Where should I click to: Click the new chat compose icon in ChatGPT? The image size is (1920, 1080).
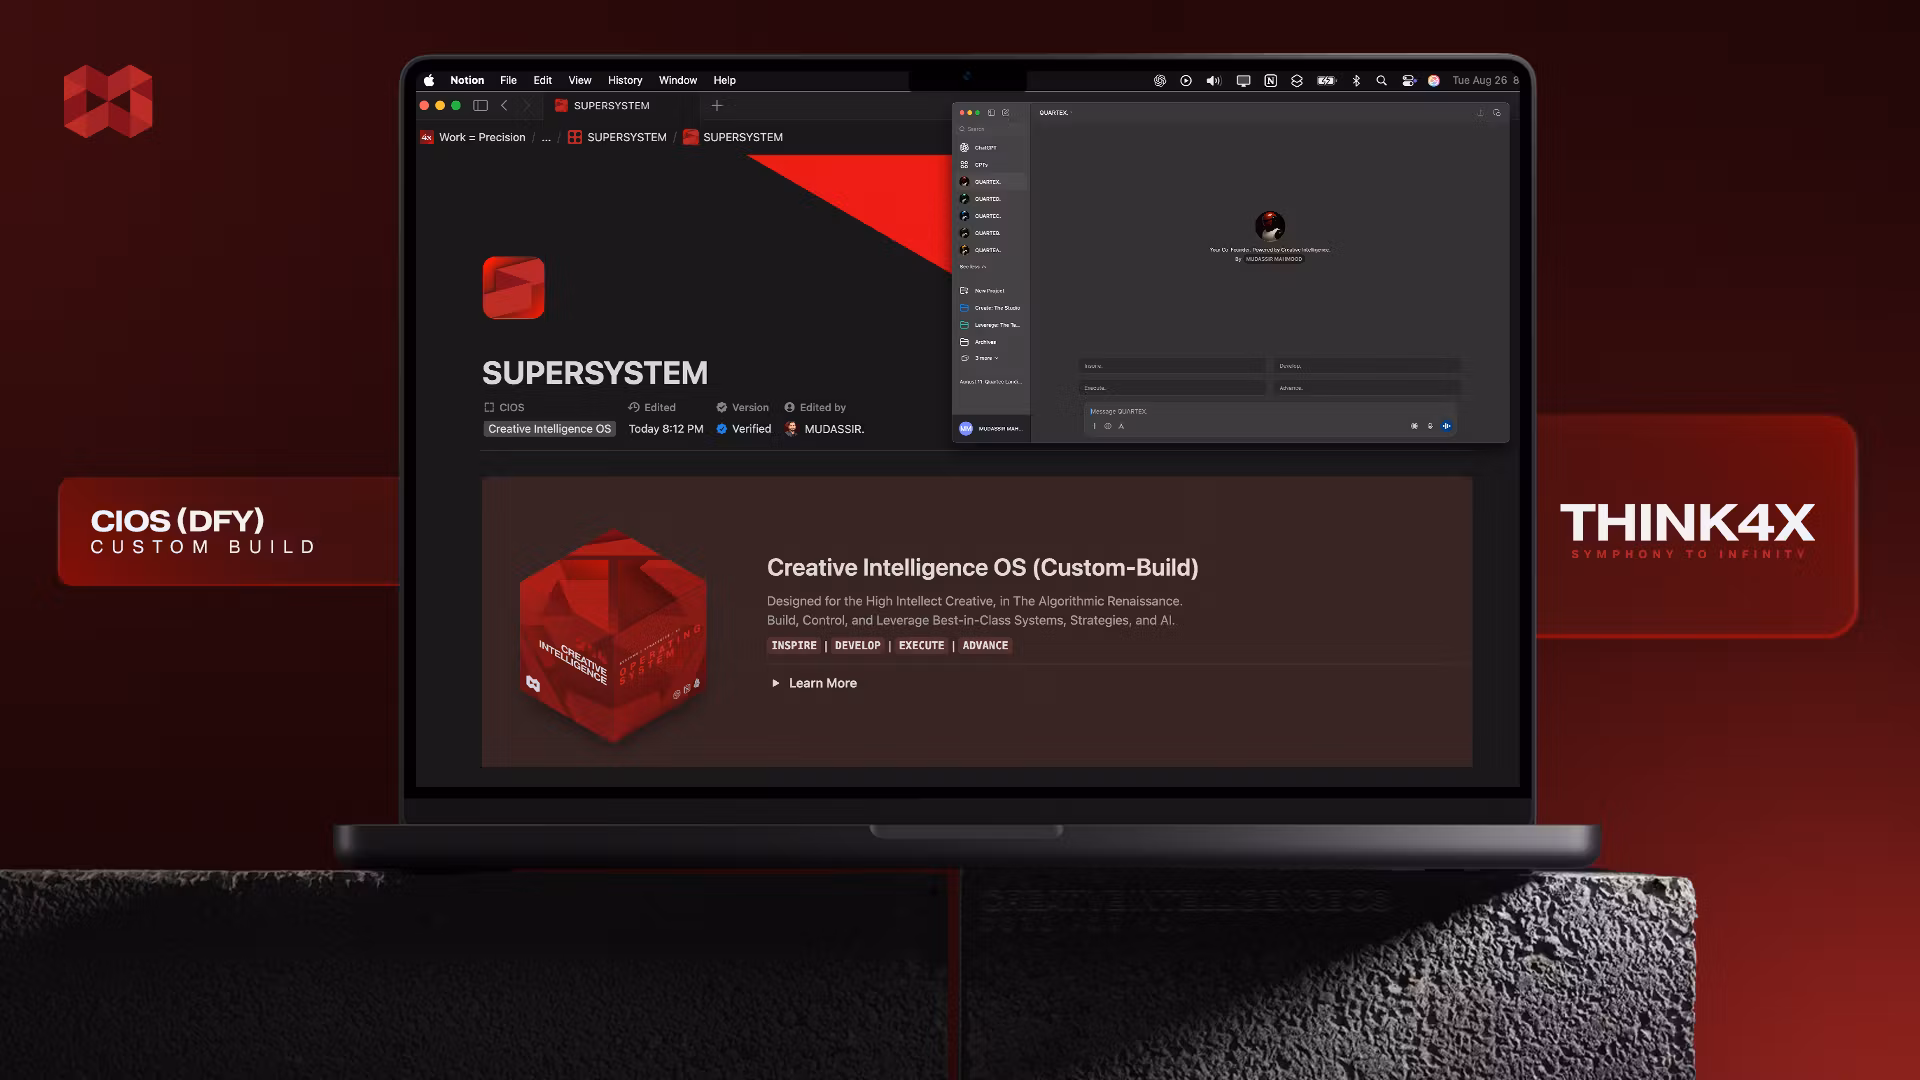(x=1005, y=113)
